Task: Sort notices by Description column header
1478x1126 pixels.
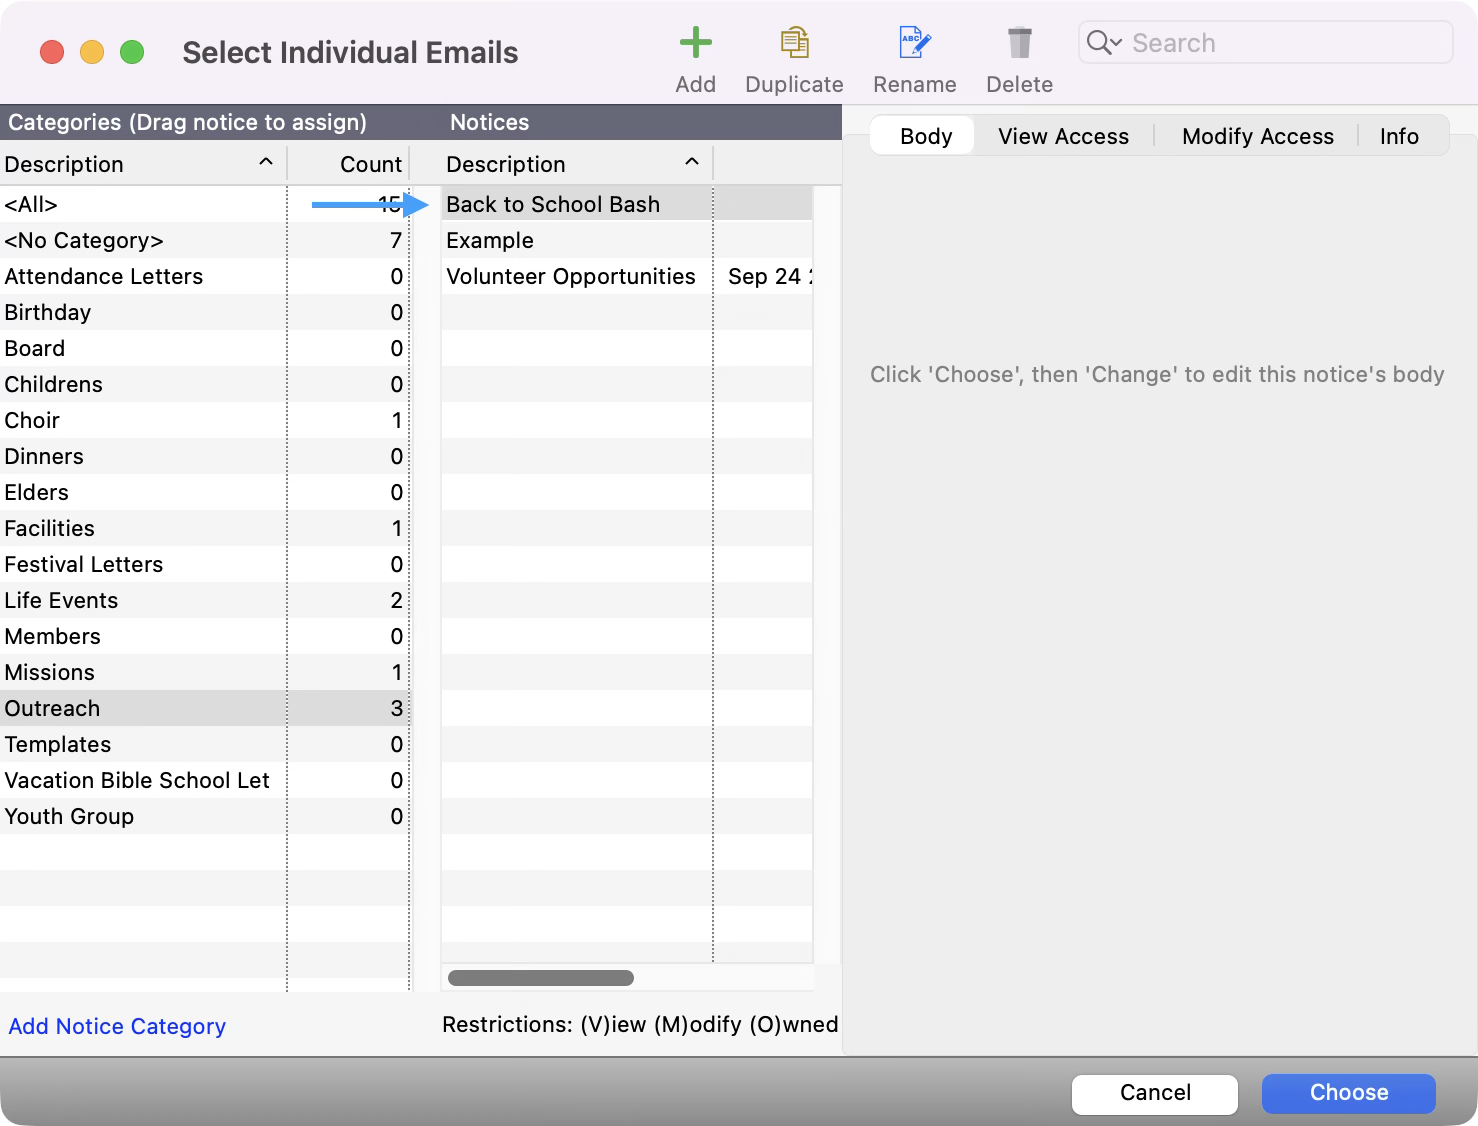Action: [576, 164]
